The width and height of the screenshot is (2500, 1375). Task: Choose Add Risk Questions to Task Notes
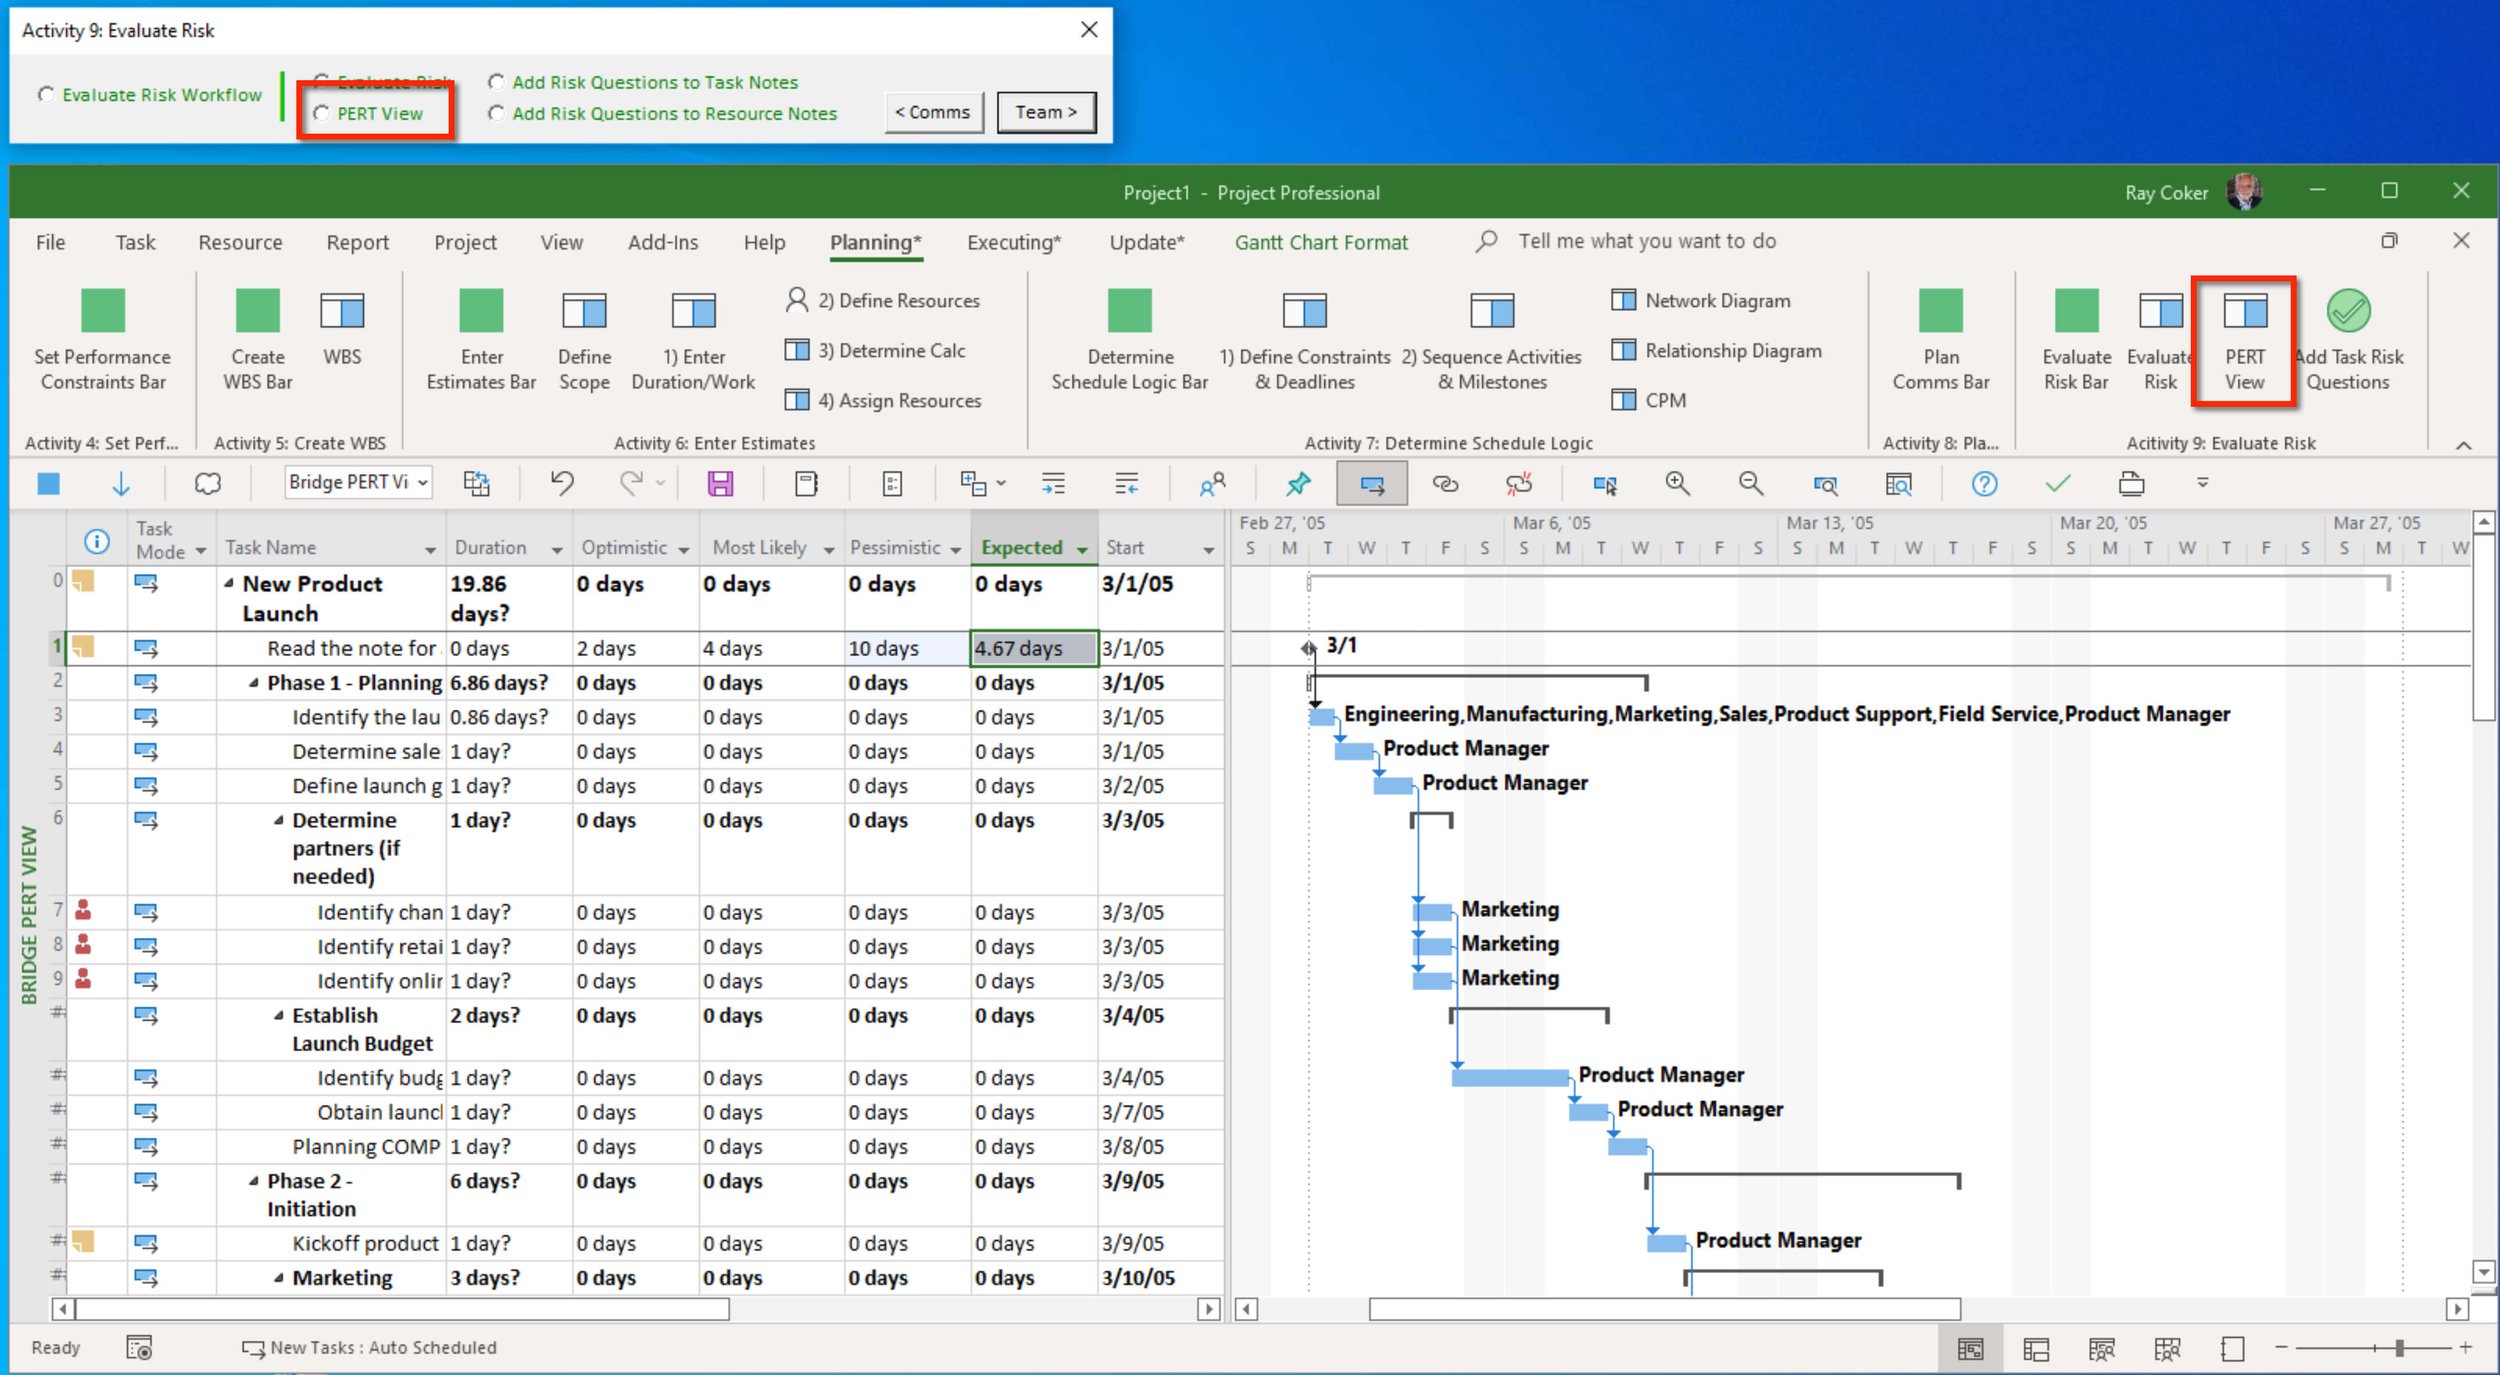click(496, 82)
